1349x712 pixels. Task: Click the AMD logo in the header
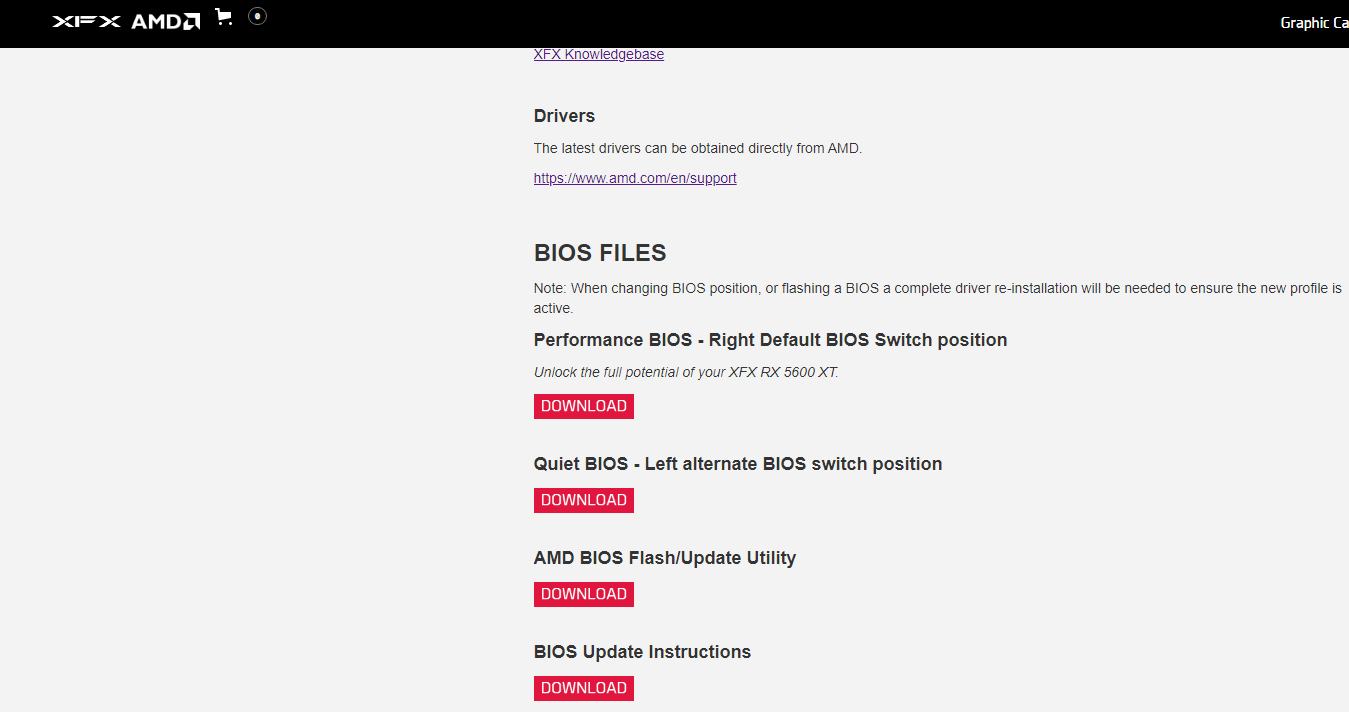pyautogui.click(x=166, y=22)
